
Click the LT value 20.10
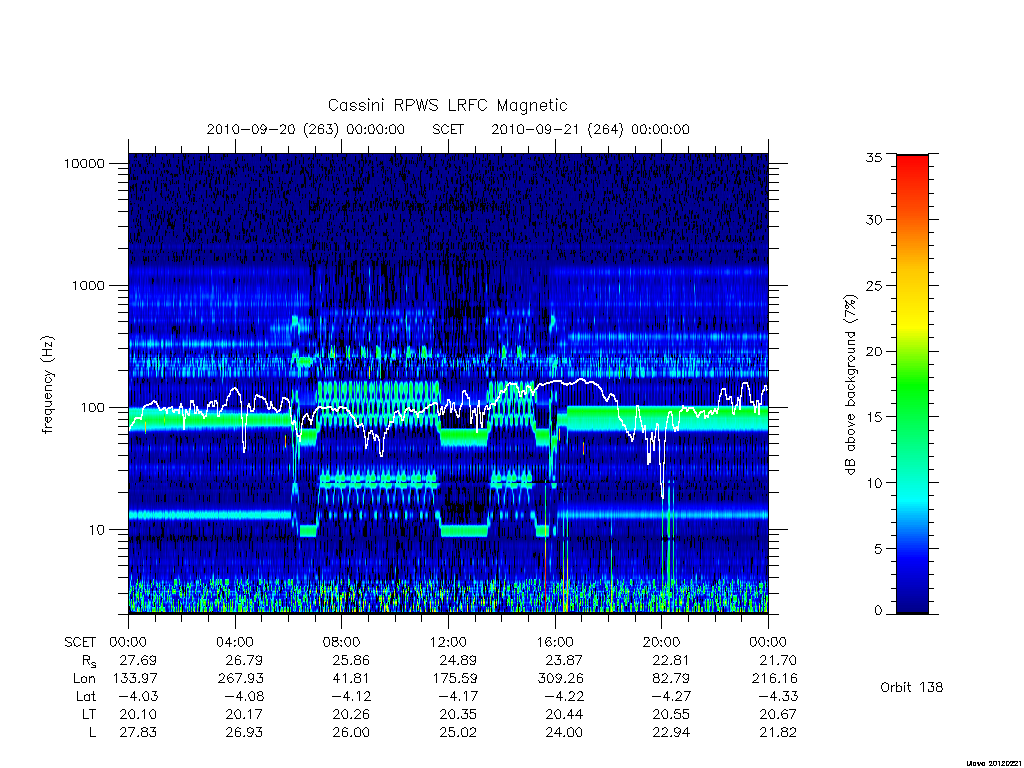pos(138,714)
